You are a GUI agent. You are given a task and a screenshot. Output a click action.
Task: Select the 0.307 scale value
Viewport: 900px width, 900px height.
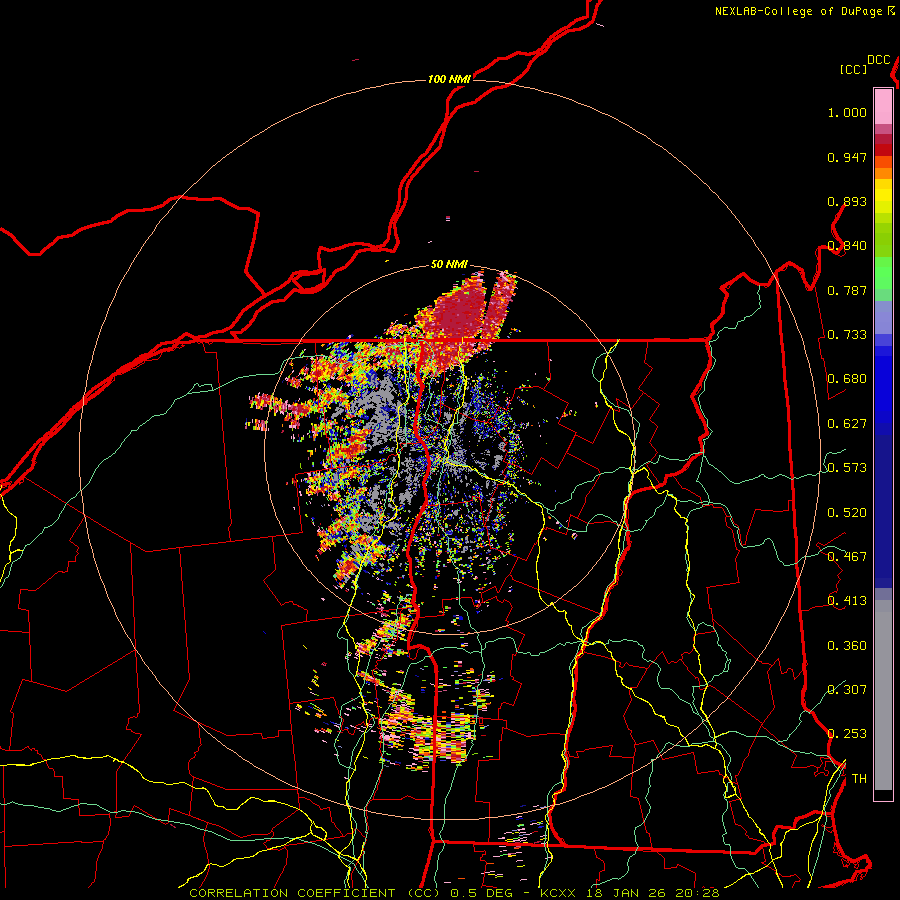847,690
